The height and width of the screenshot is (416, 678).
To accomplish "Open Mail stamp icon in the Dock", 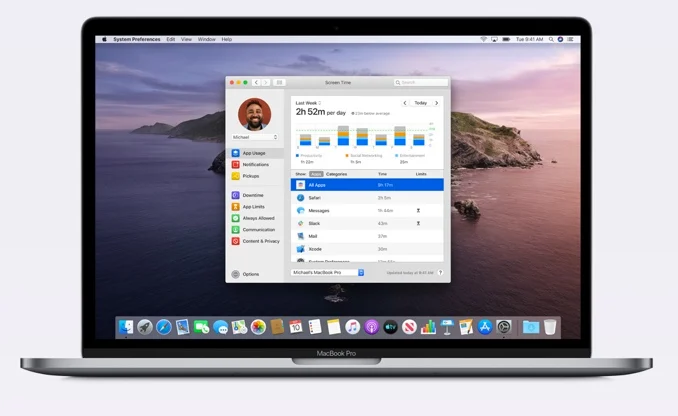I will pos(182,327).
